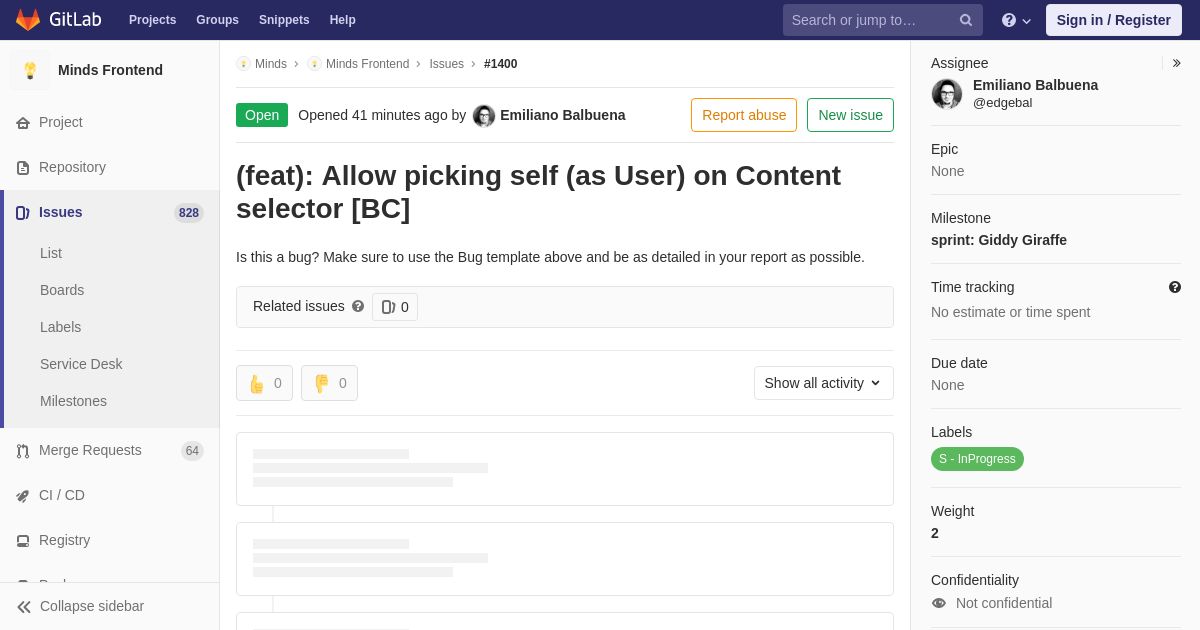Open Emiliano Balbuena author avatar

[484, 116]
